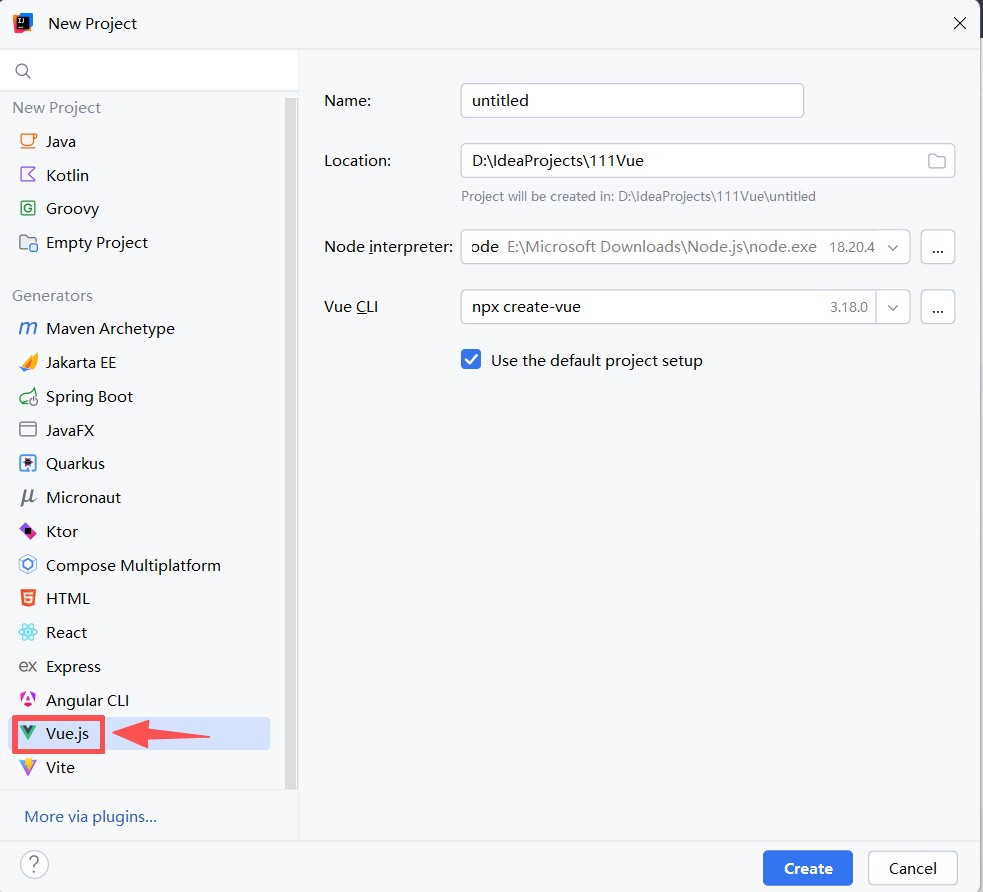Select the Angular CLI icon

tap(28, 700)
